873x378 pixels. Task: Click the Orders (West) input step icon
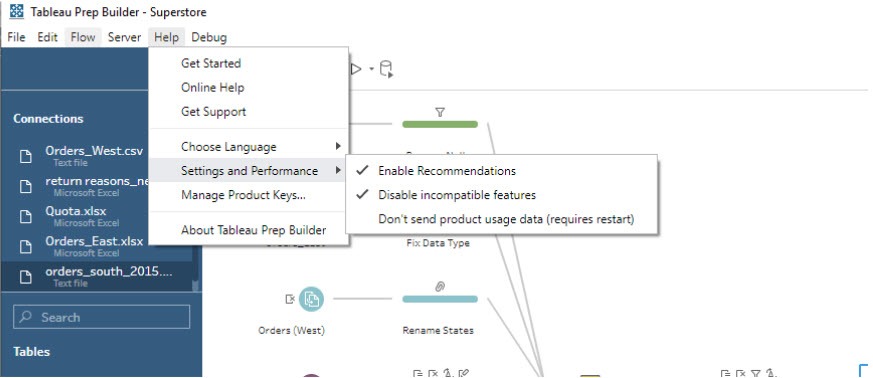[x=311, y=300]
